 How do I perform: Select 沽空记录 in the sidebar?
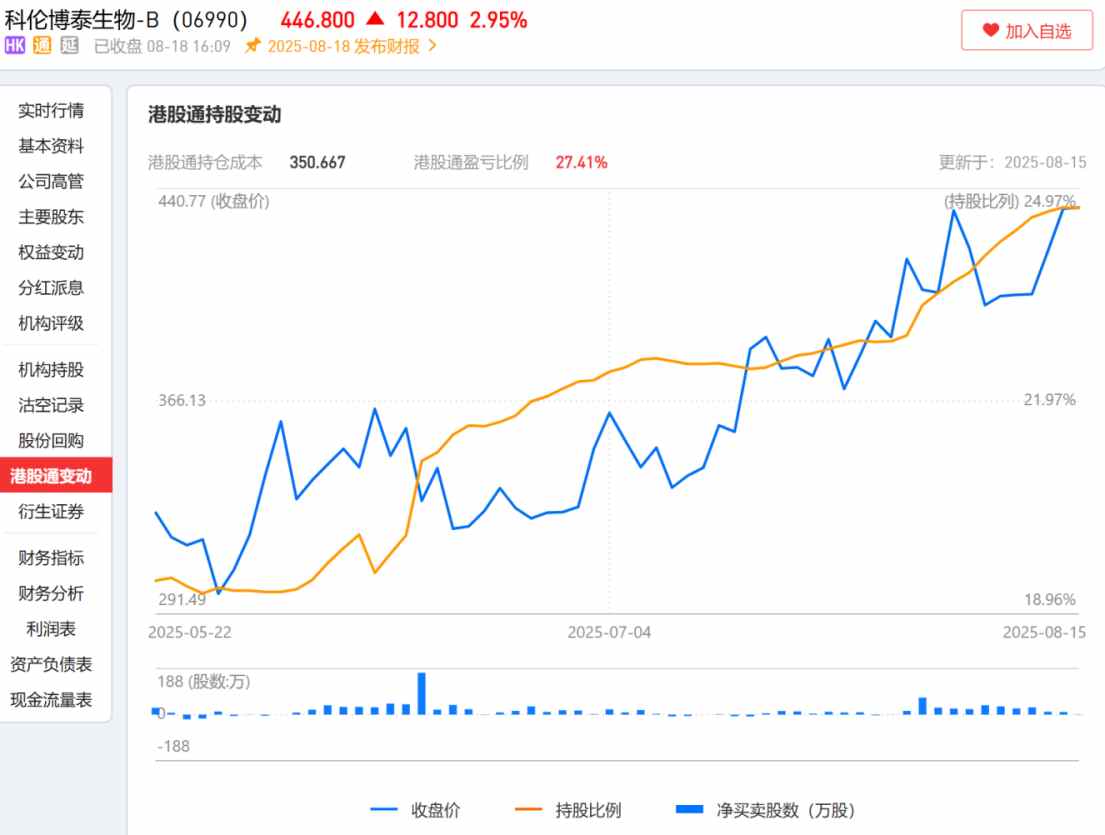point(51,405)
